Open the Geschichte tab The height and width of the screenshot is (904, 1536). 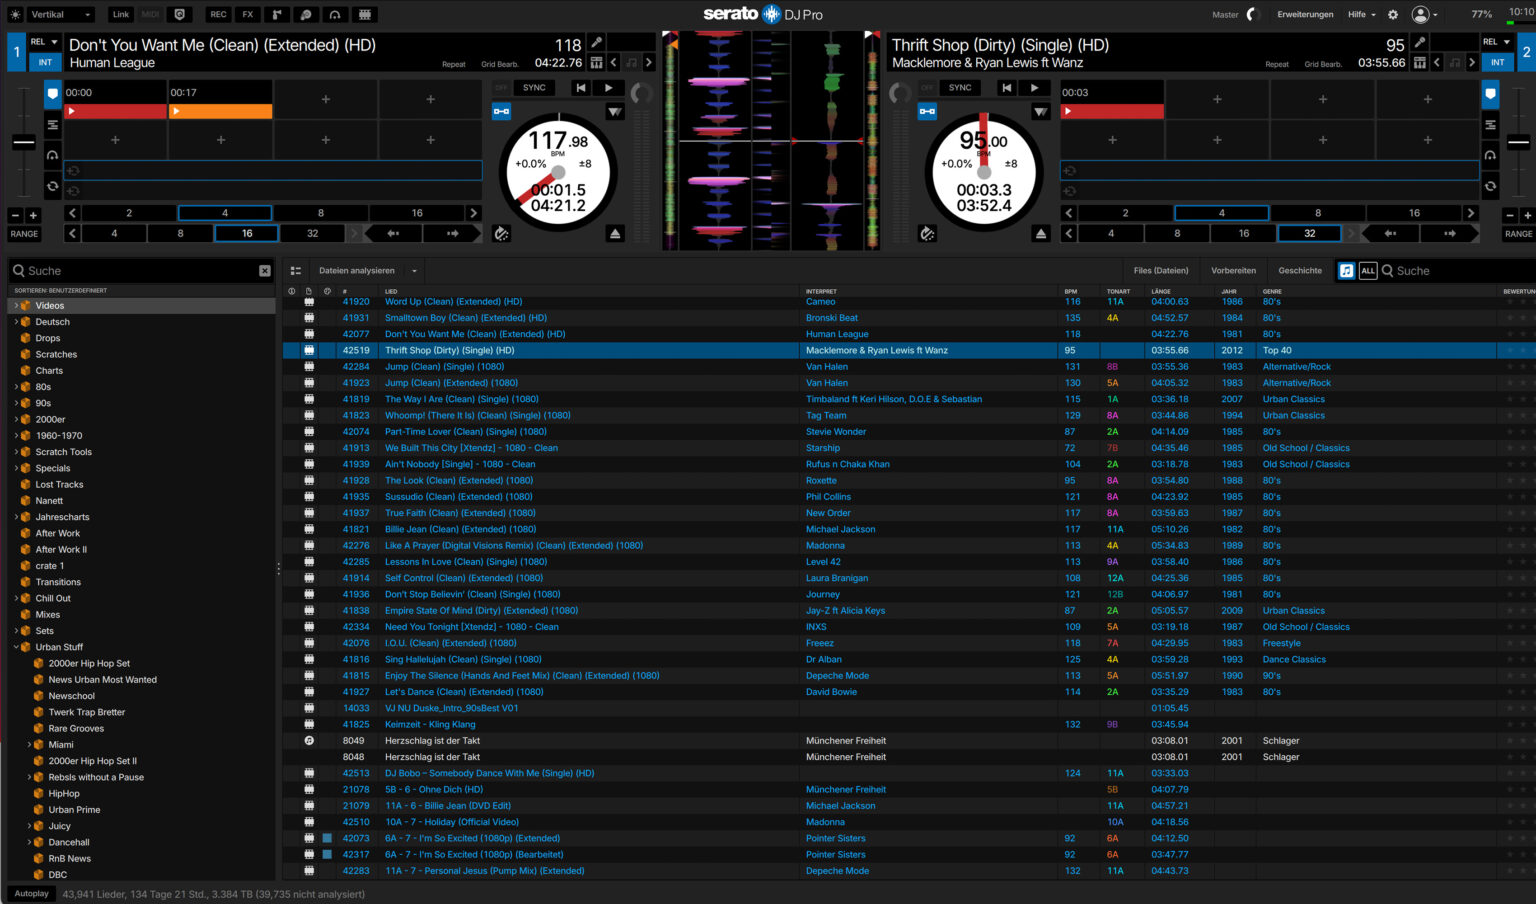(x=1300, y=271)
